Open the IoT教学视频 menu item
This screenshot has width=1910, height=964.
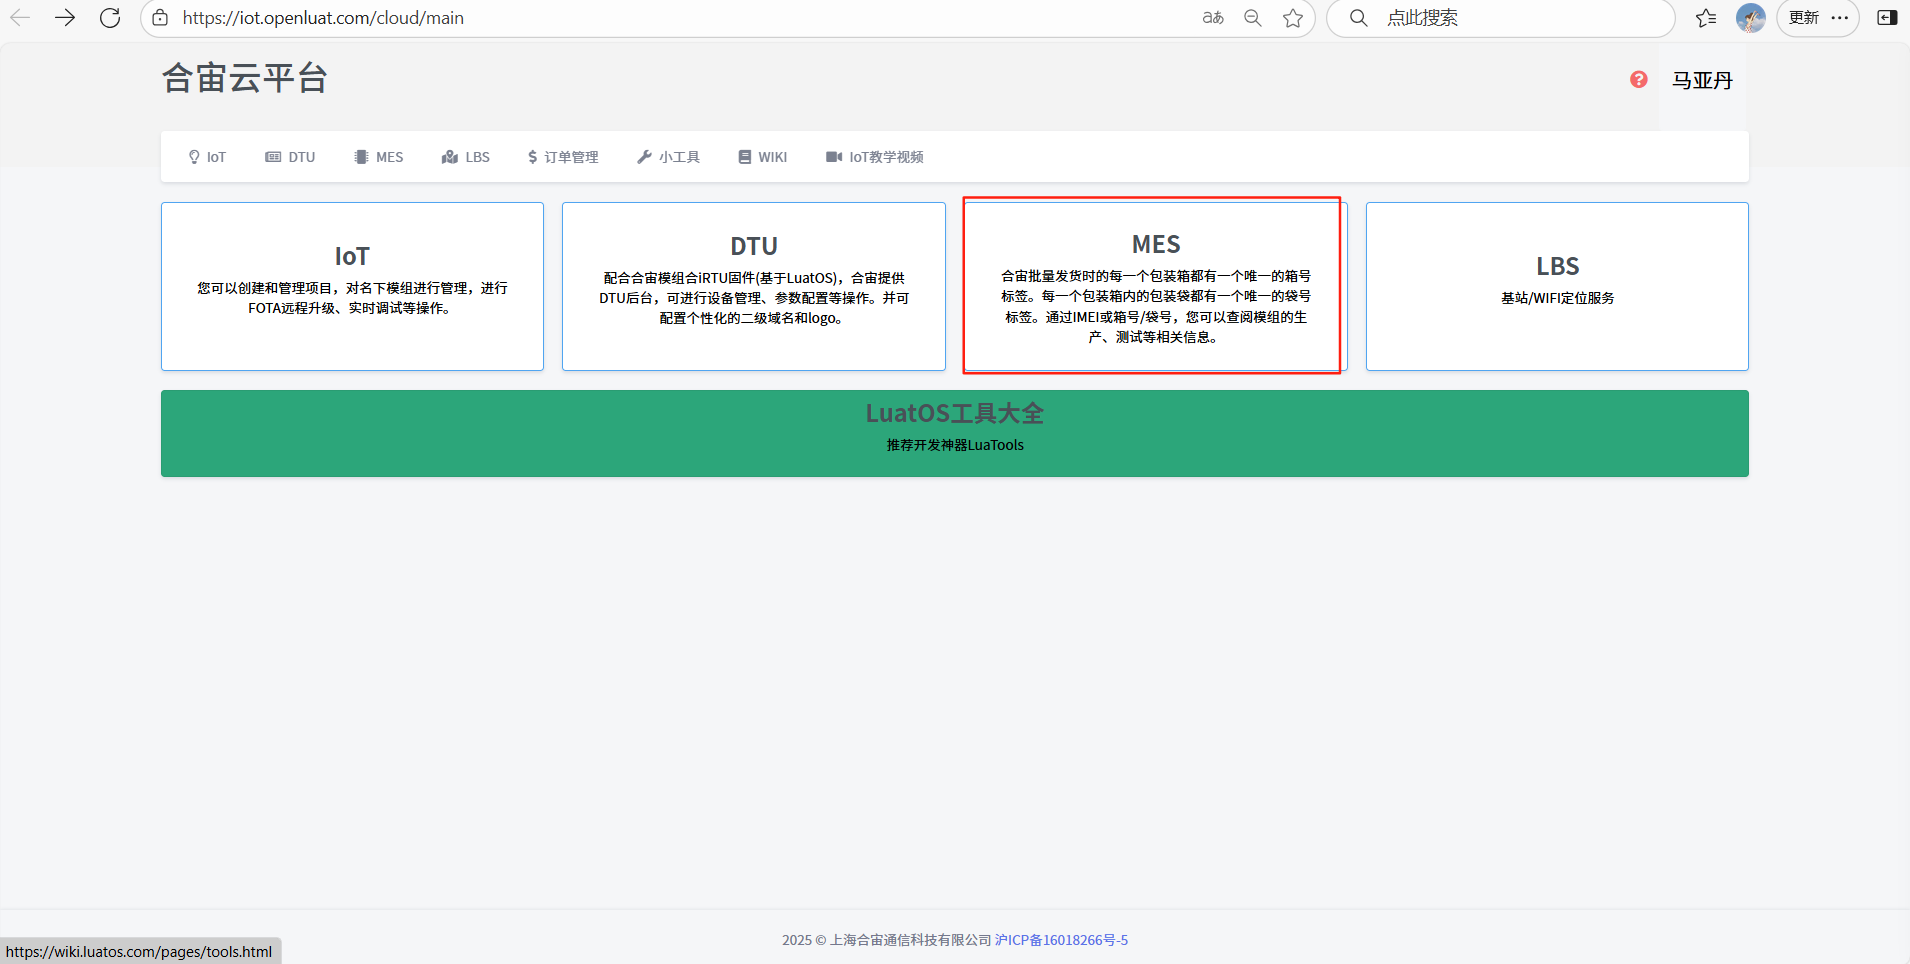[875, 157]
